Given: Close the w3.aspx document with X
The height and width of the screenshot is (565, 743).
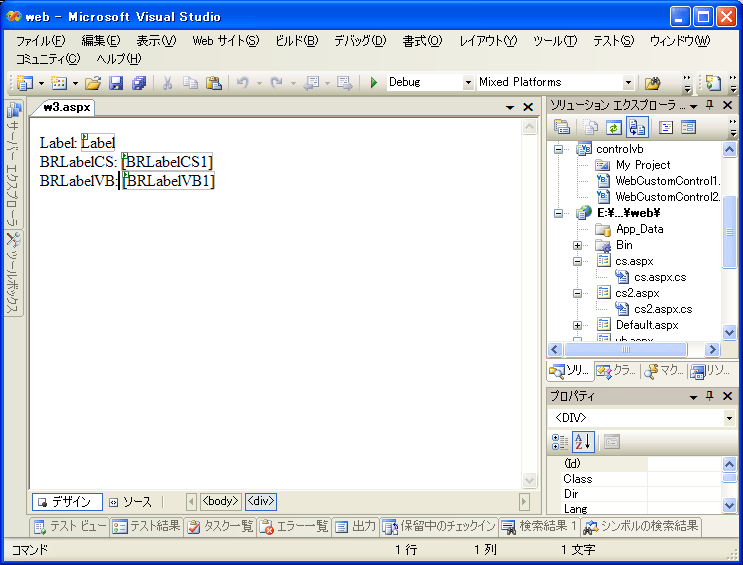Looking at the screenshot, I should click(528, 107).
